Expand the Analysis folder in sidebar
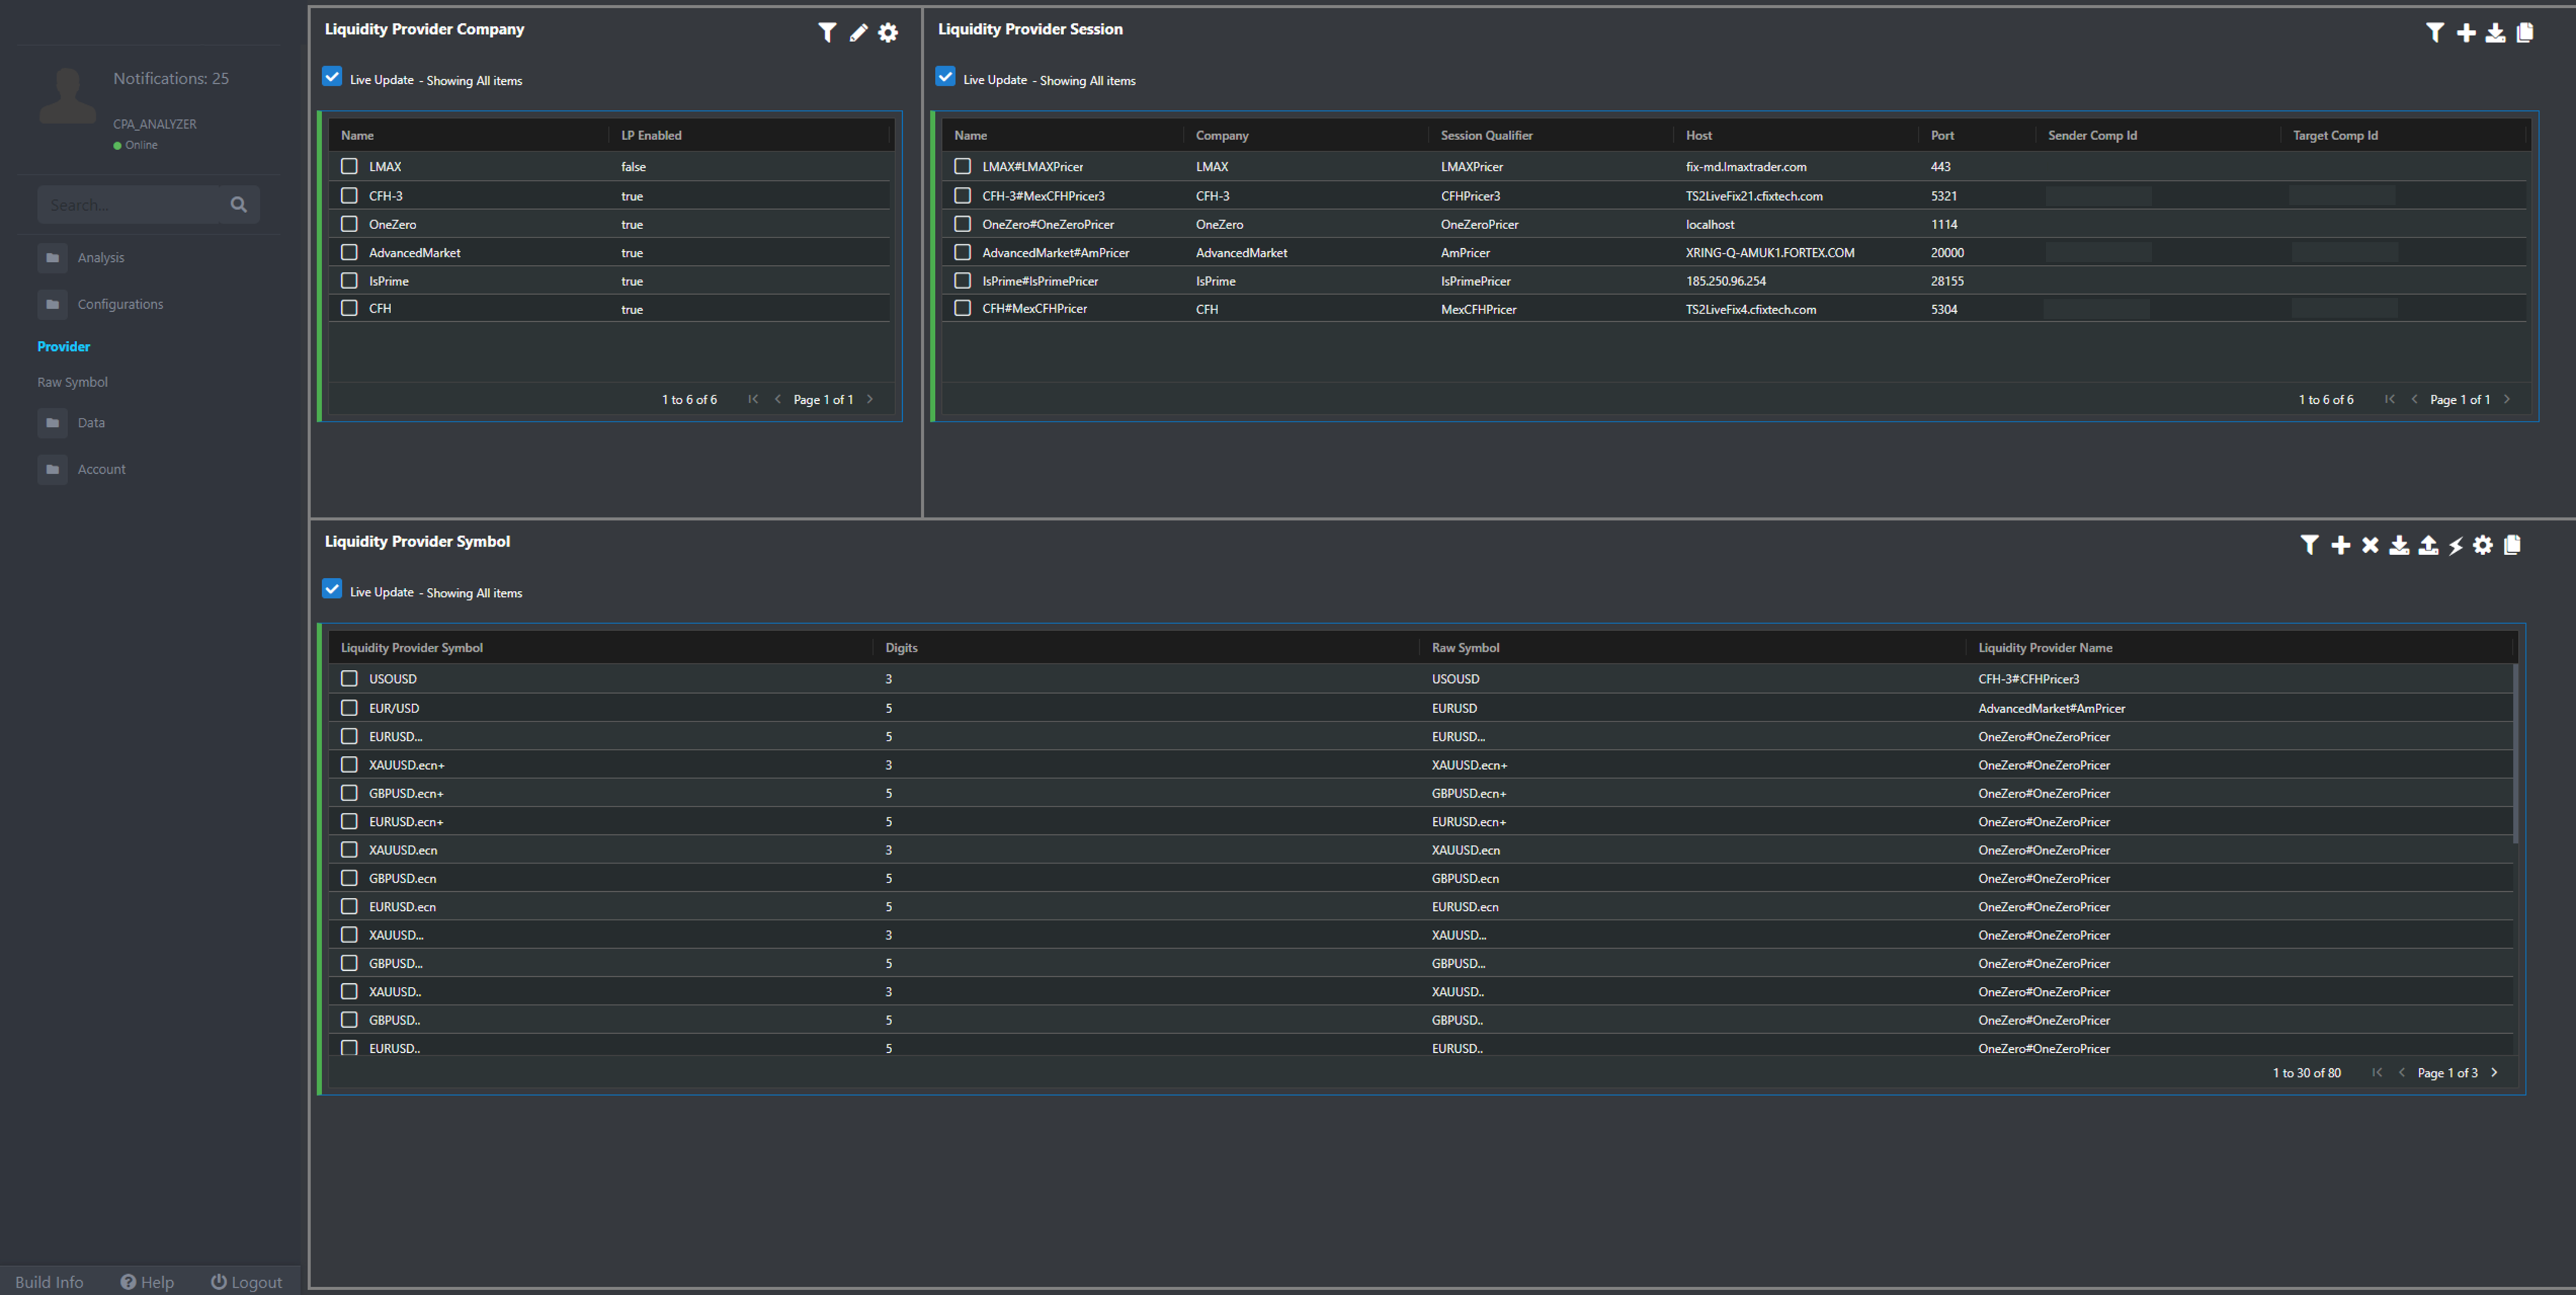The width and height of the screenshot is (2576, 1295). (x=101, y=258)
